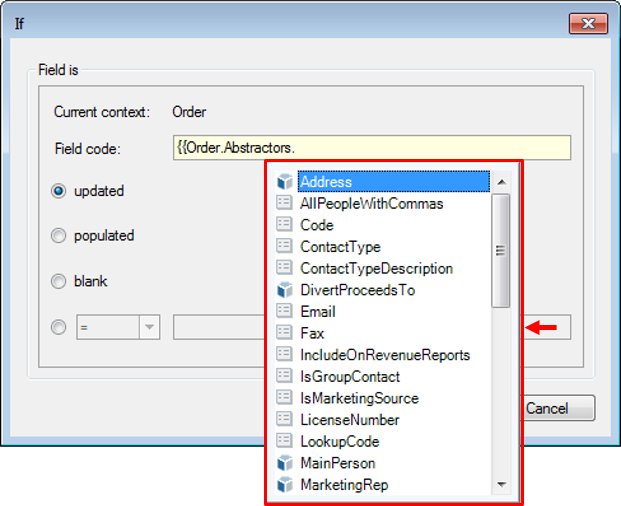Click the Email field icon

click(x=284, y=311)
